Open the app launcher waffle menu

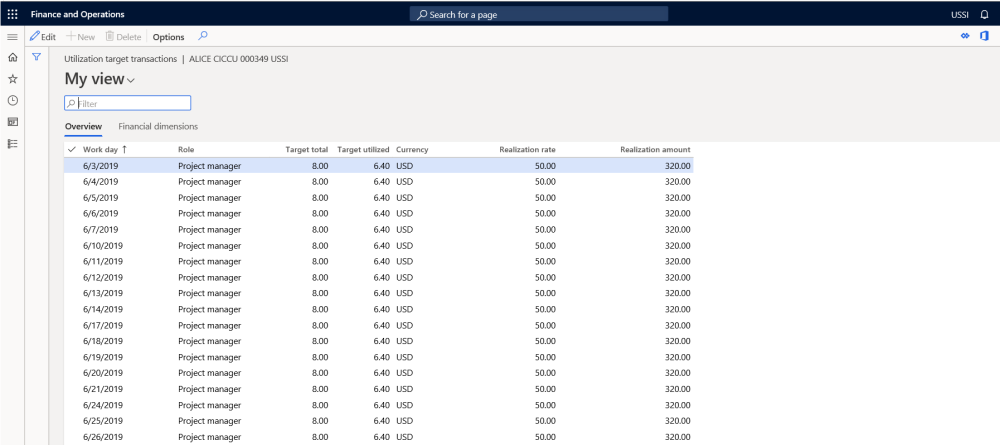point(12,14)
